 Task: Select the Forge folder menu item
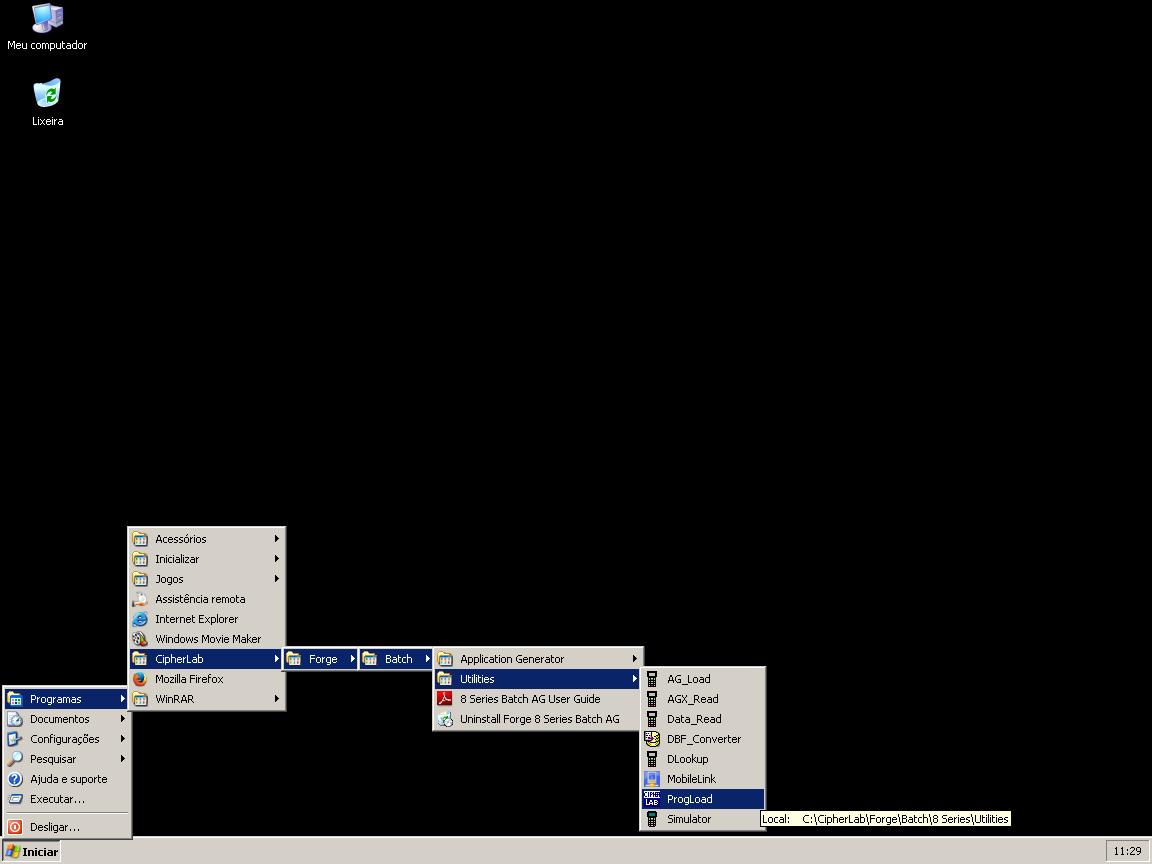coord(320,659)
